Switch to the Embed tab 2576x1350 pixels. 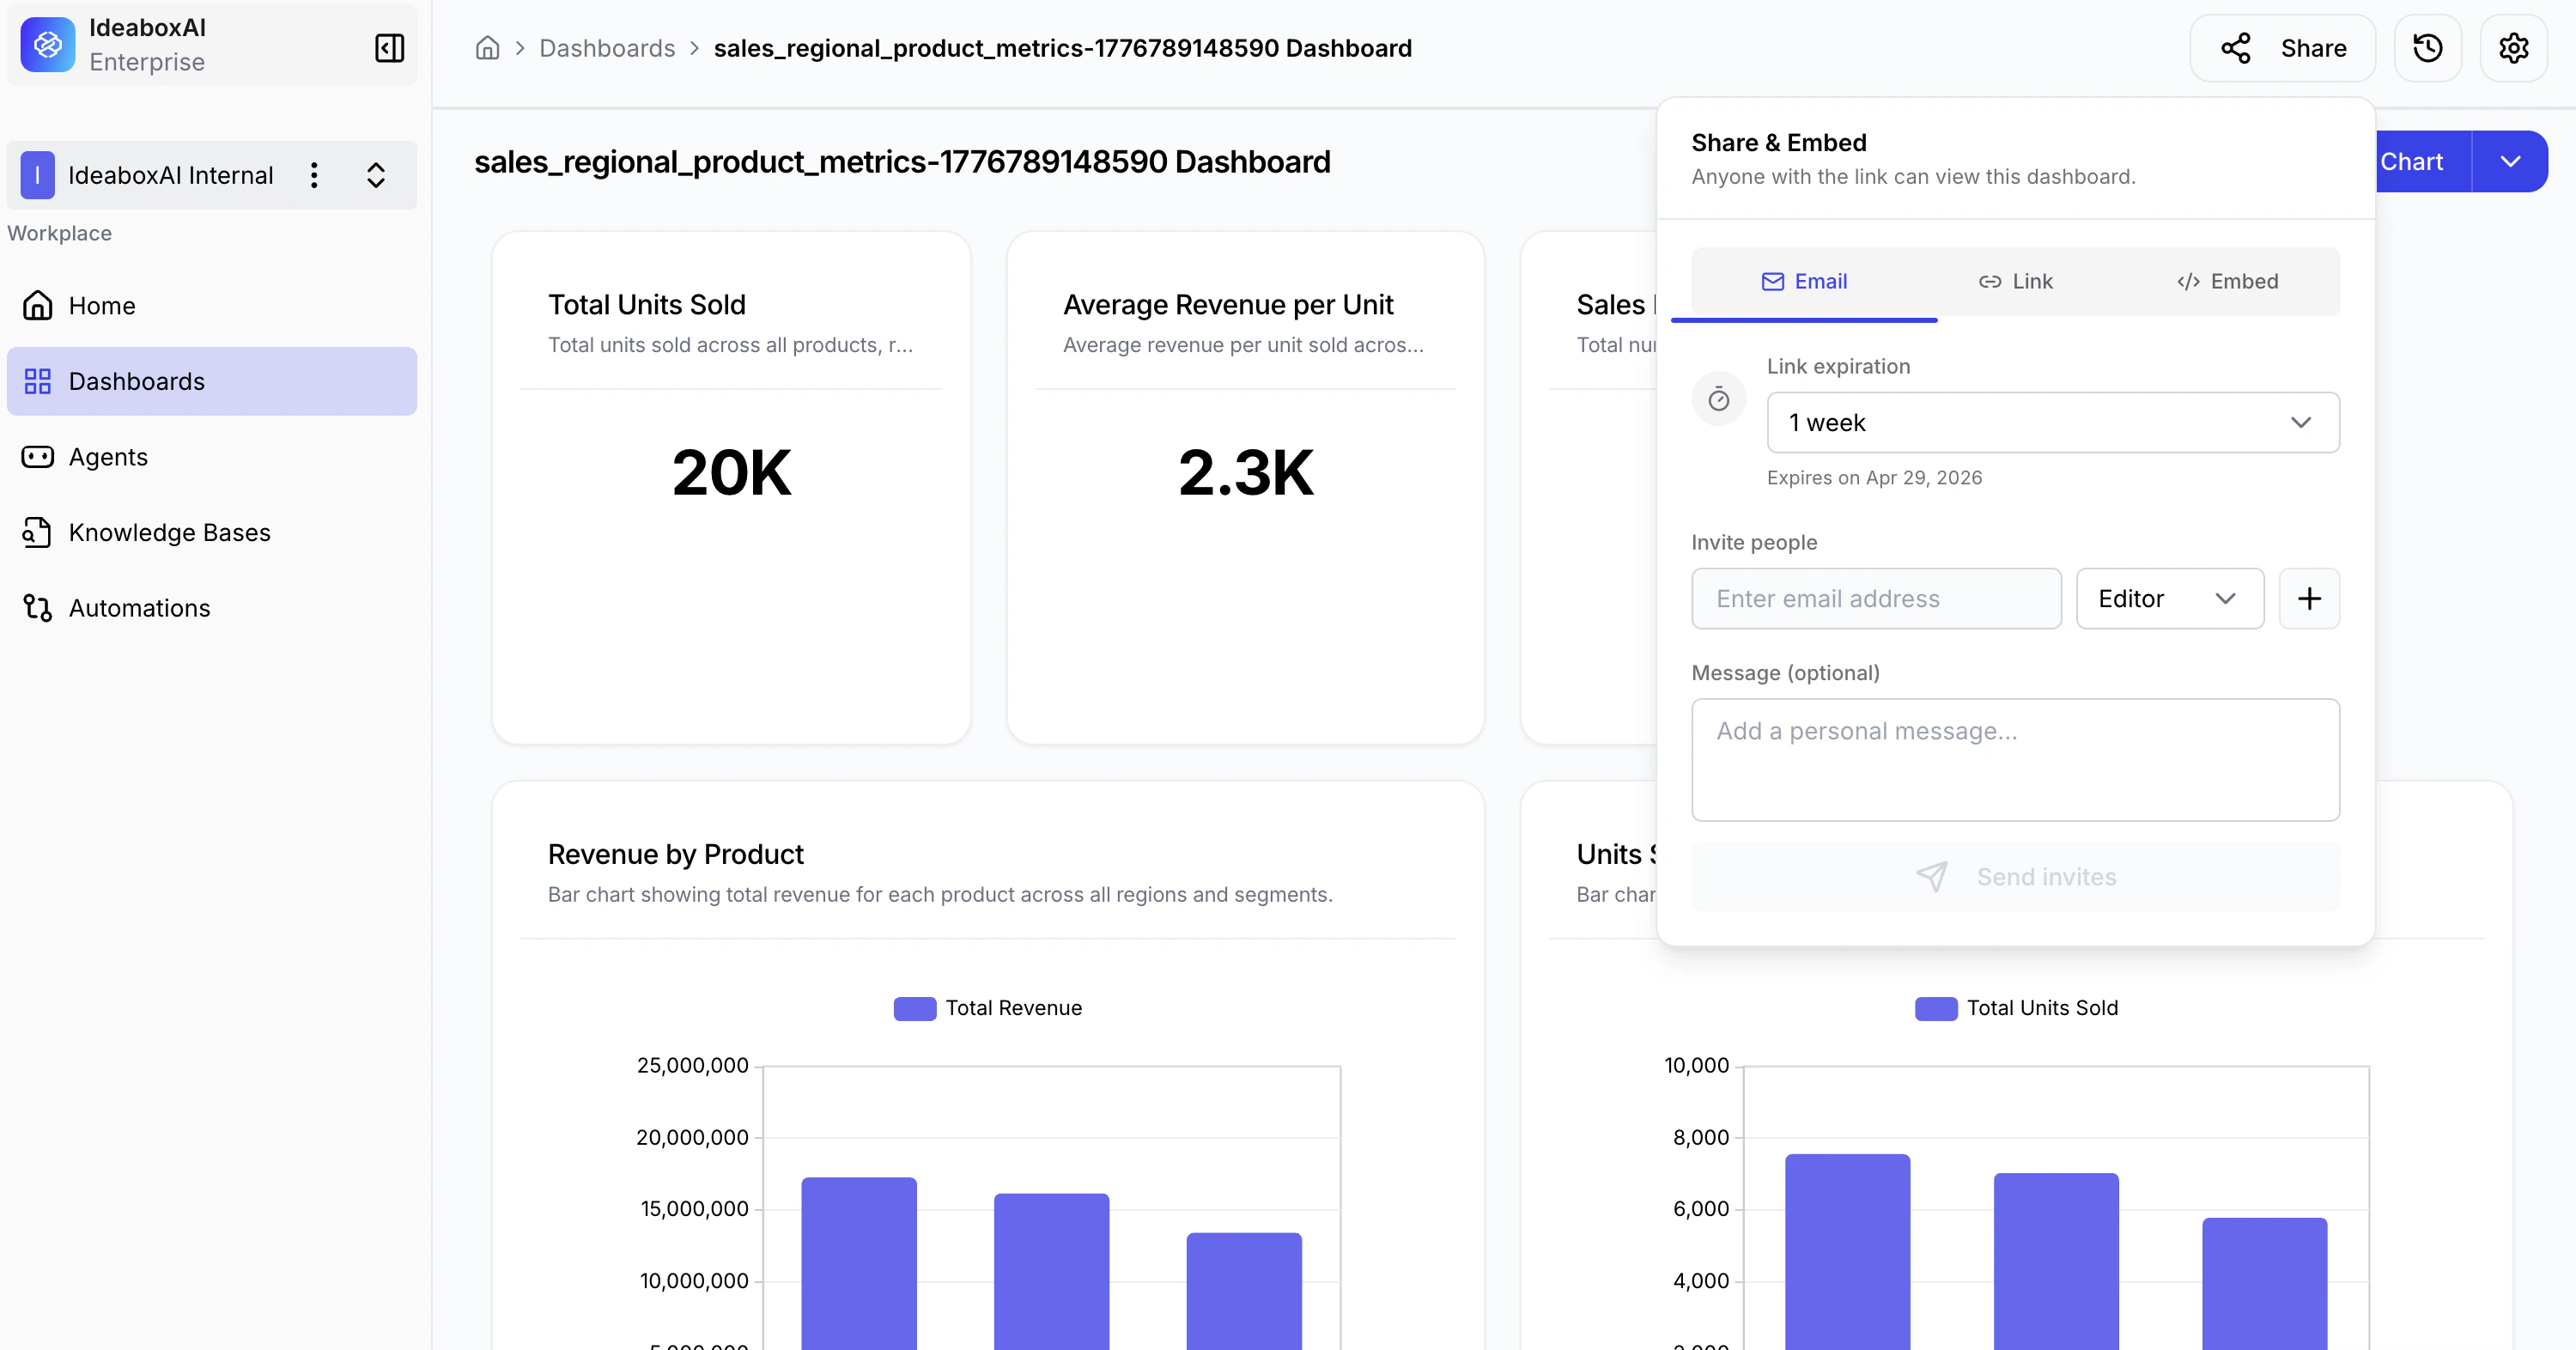tap(2227, 282)
